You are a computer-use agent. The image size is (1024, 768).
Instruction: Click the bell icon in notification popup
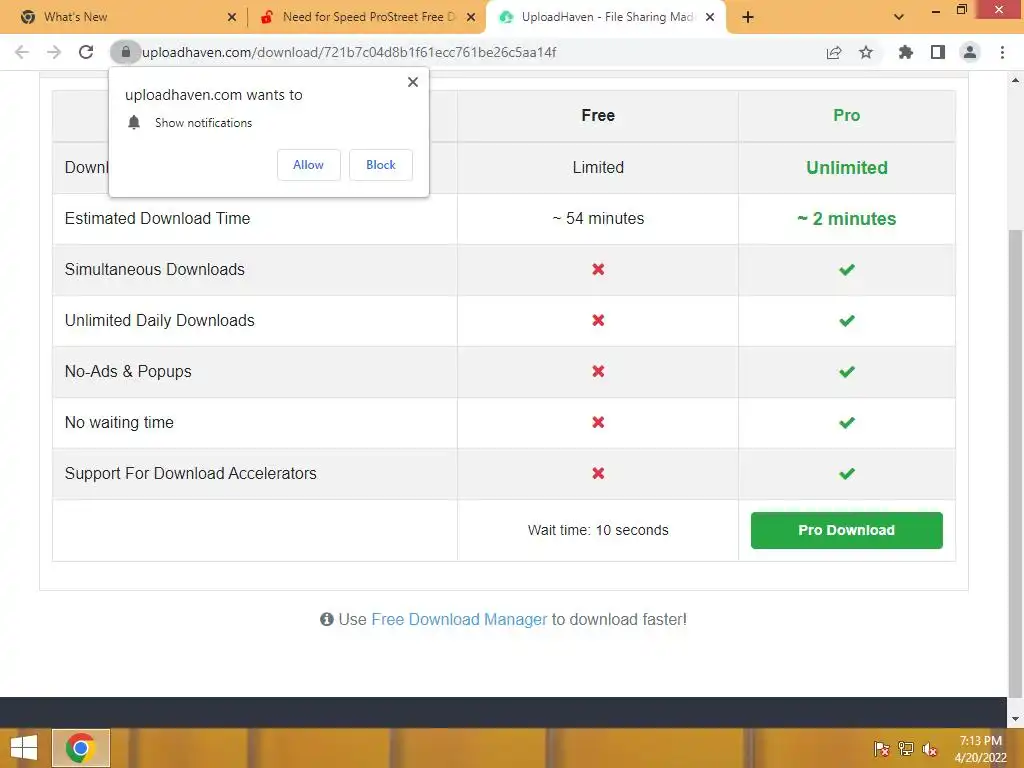click(134, 123)
